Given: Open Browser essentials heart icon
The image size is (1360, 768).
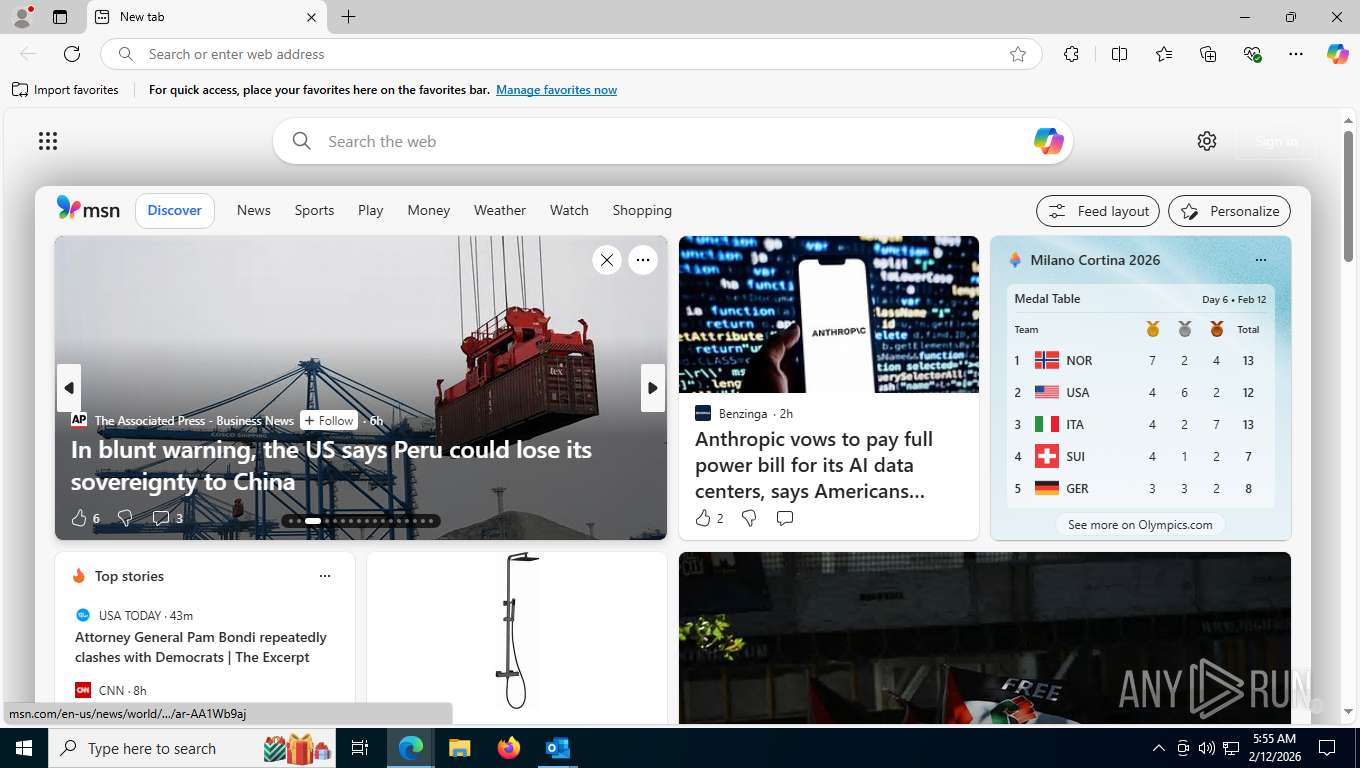Looking at the screenshot, I should click(x=1252, y=54).
